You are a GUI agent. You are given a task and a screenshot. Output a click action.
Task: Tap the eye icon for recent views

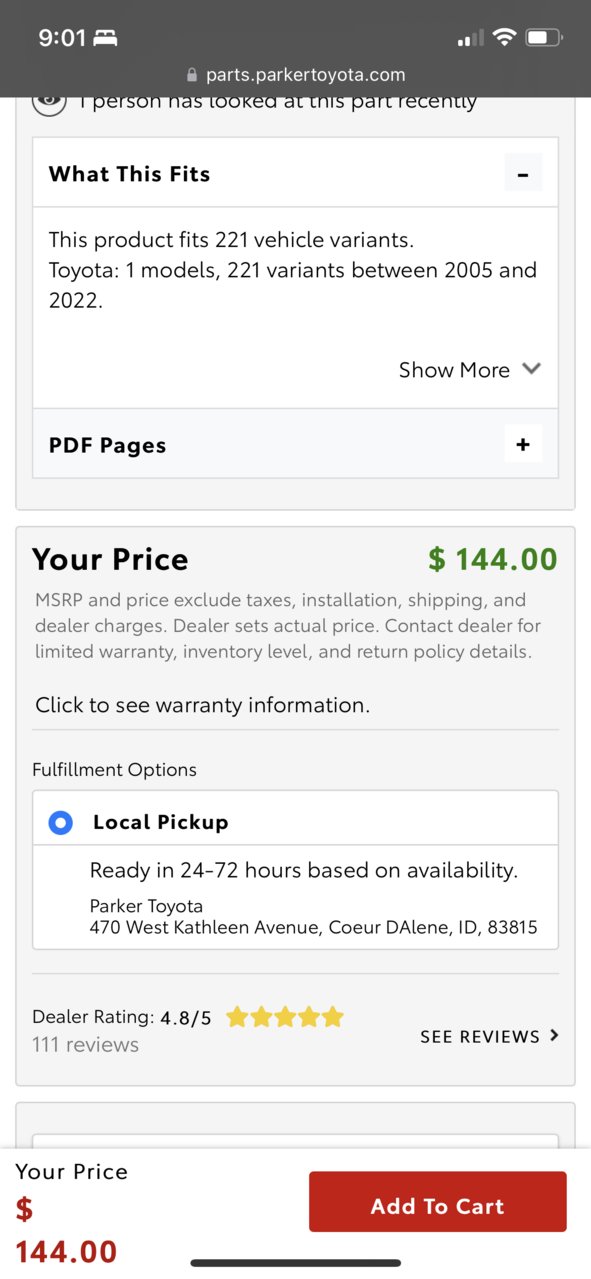(x=50, y=101)
